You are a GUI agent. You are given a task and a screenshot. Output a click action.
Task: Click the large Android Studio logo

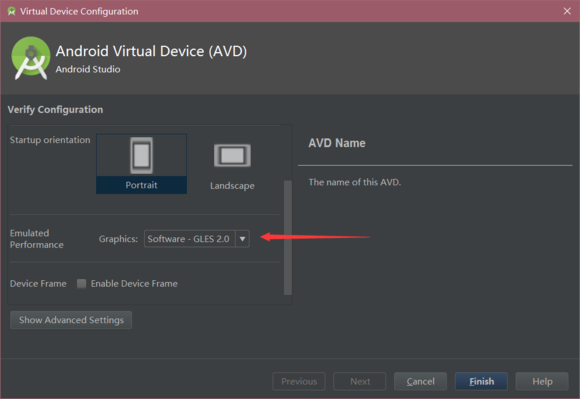31,58
